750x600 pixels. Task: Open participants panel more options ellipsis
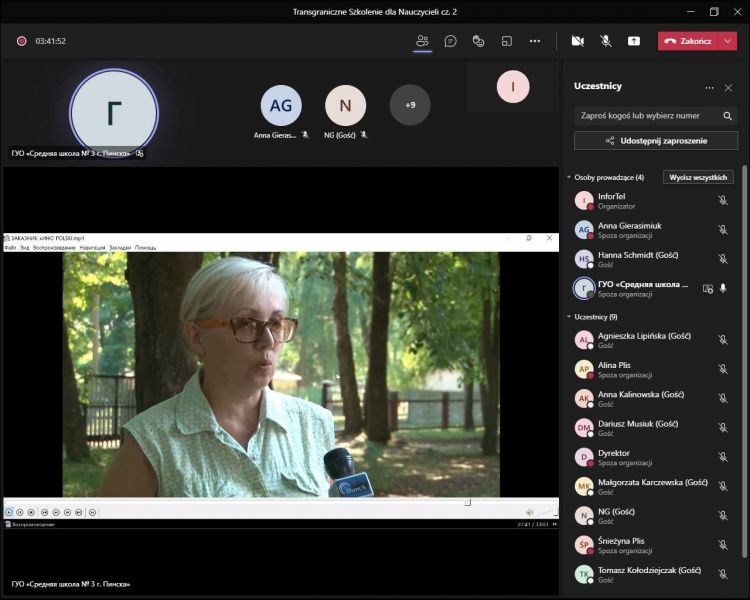pyautogui.click(x=709, y=88)
